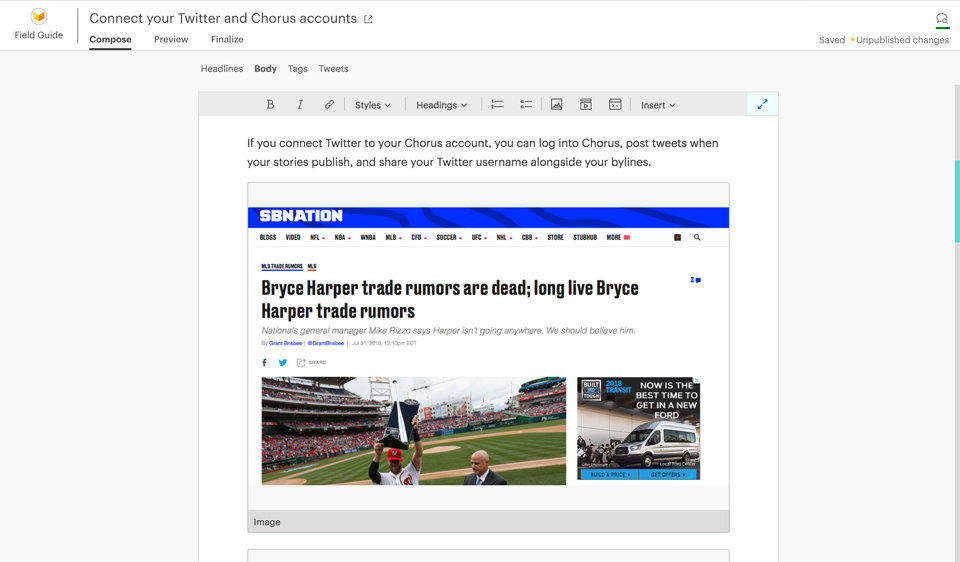
Task: Expand the Headings dropdown
Action: [x=441, y=105]
